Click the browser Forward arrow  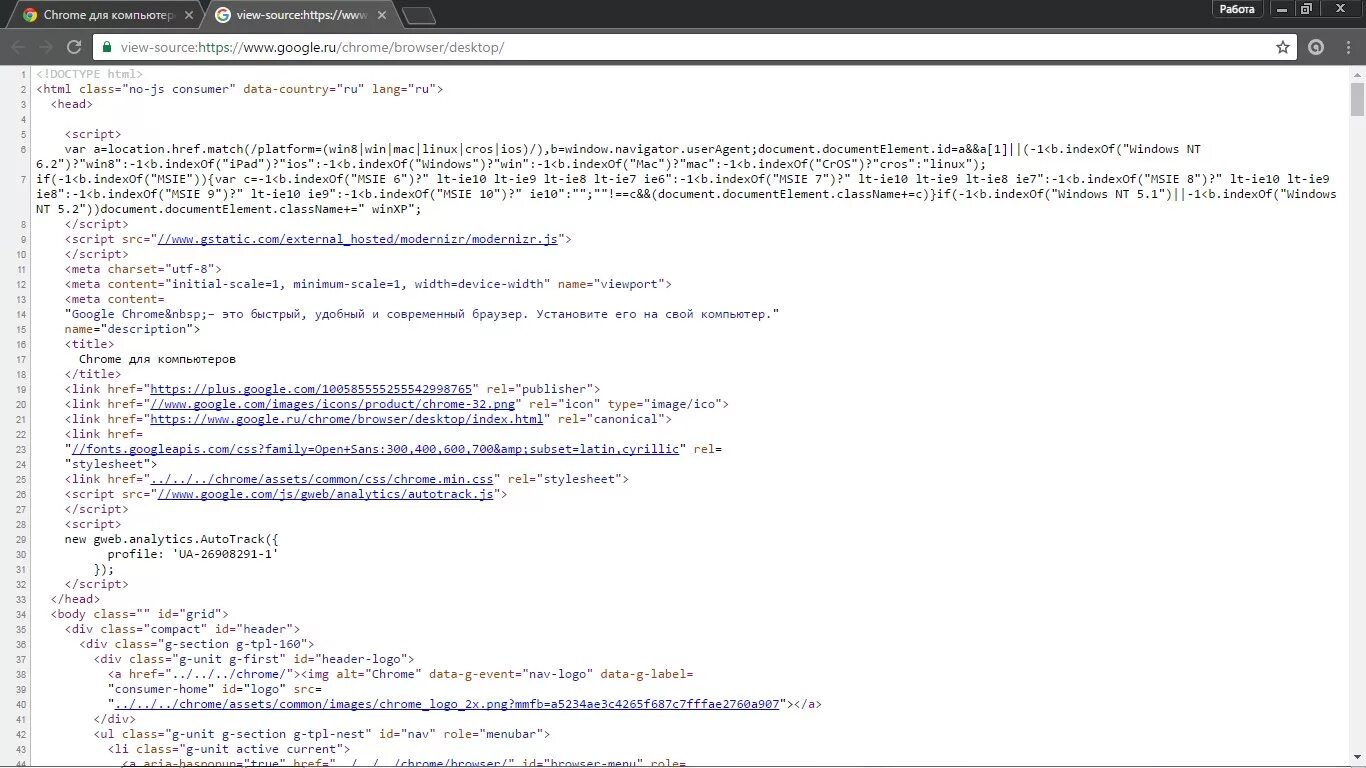pyautogui.click(x=46, y=47)
